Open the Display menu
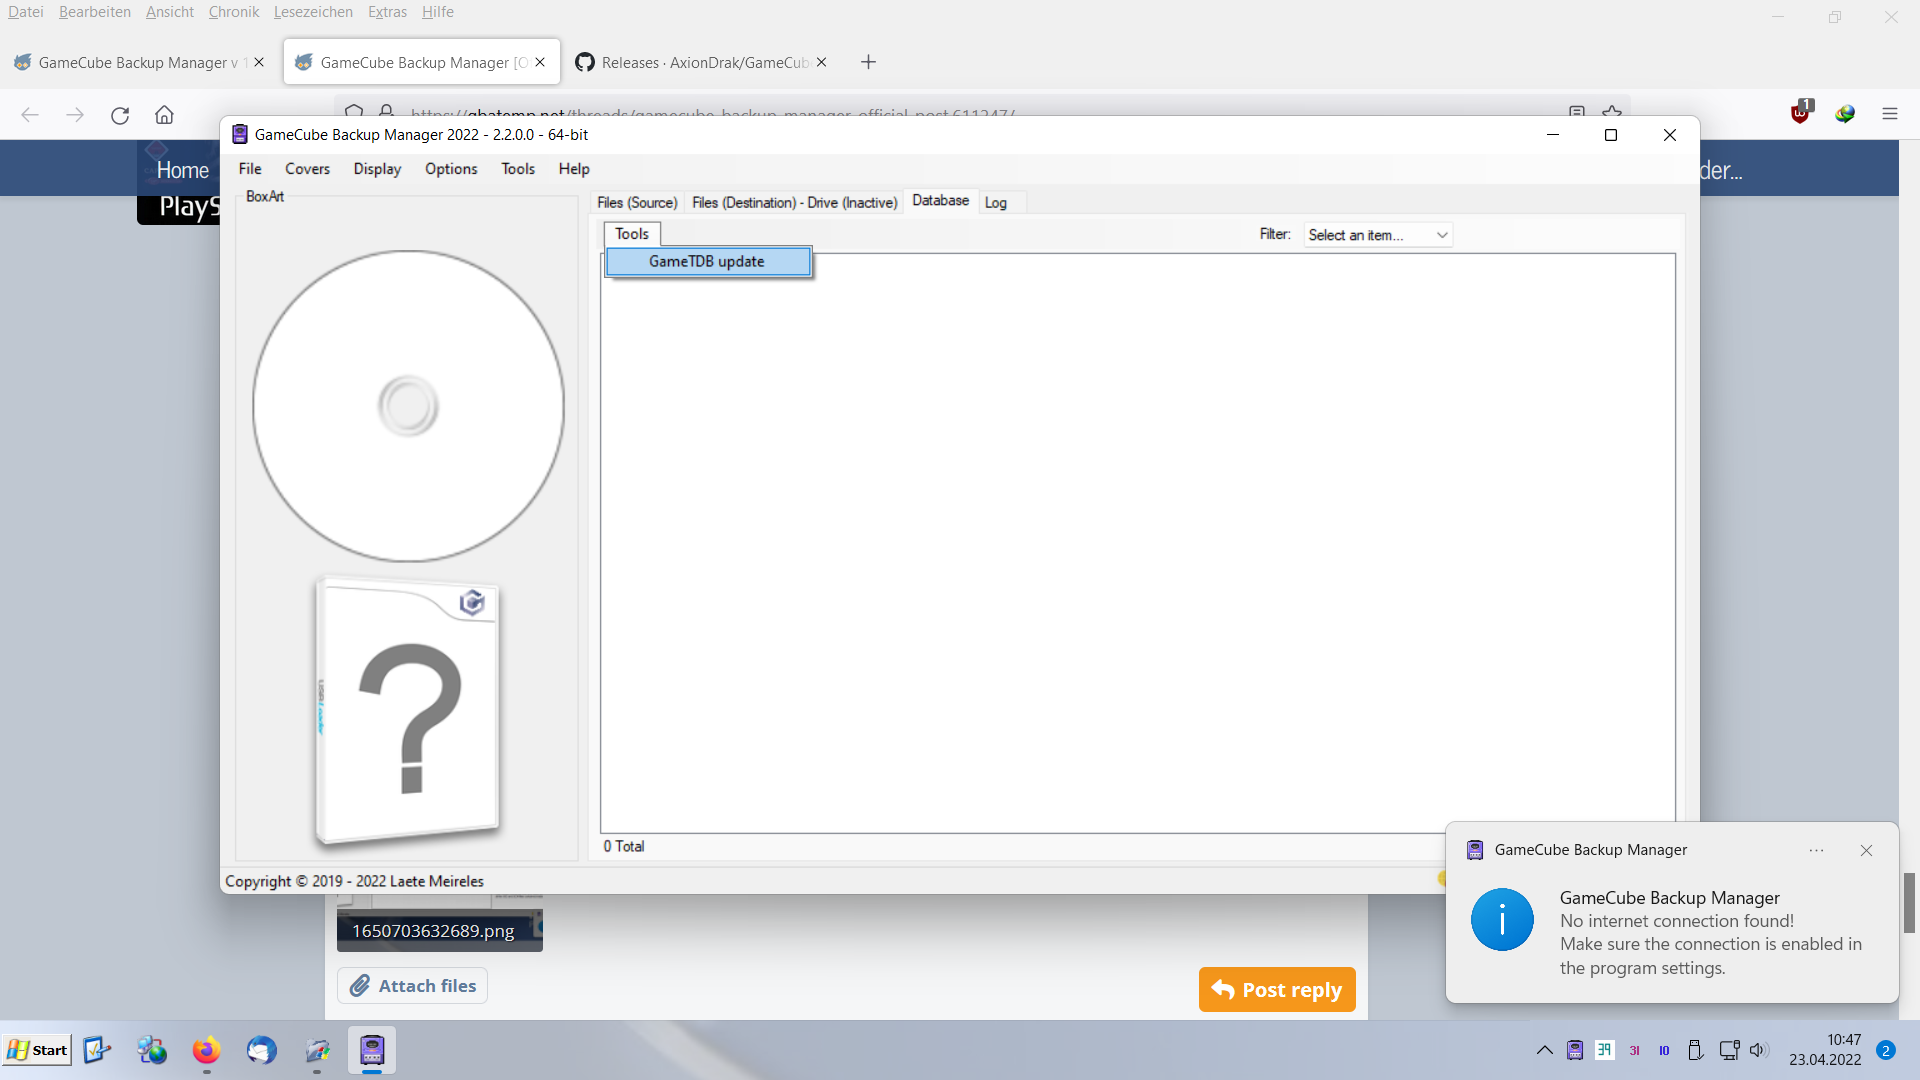The image size is (1920, 1080). click(377, 169)
